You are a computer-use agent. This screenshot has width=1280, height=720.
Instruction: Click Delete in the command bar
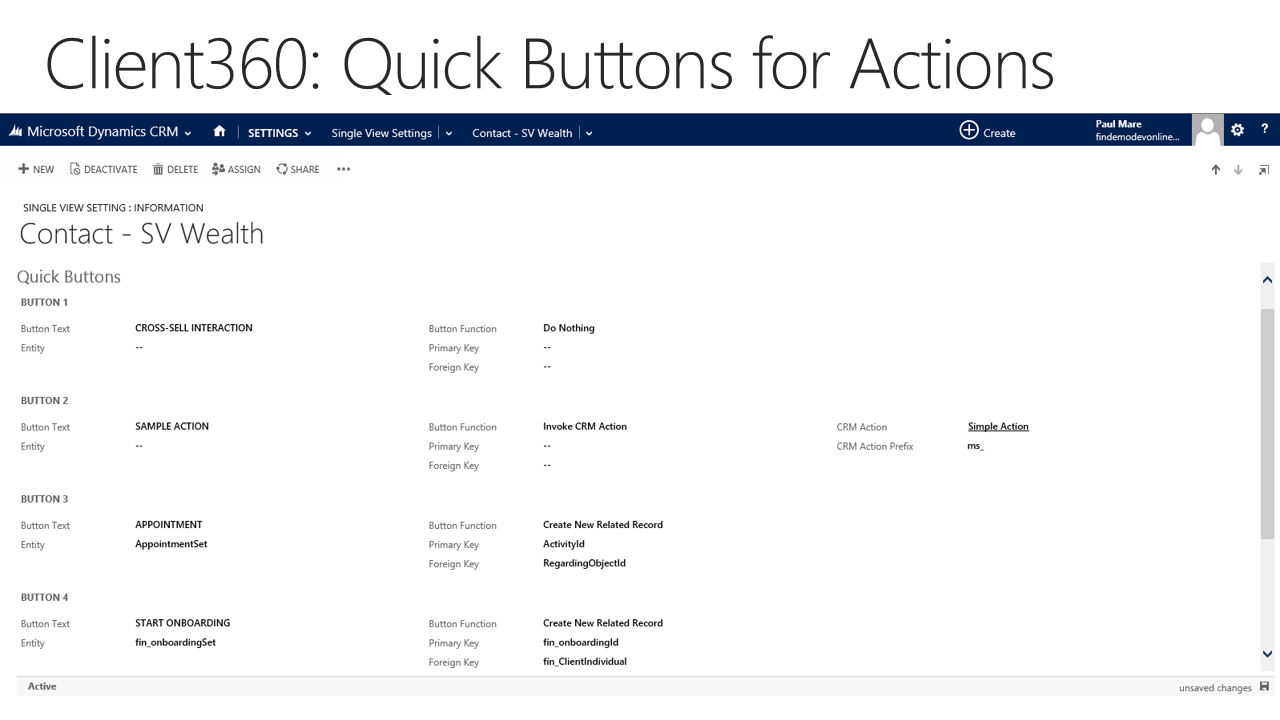tap(175, 170)
